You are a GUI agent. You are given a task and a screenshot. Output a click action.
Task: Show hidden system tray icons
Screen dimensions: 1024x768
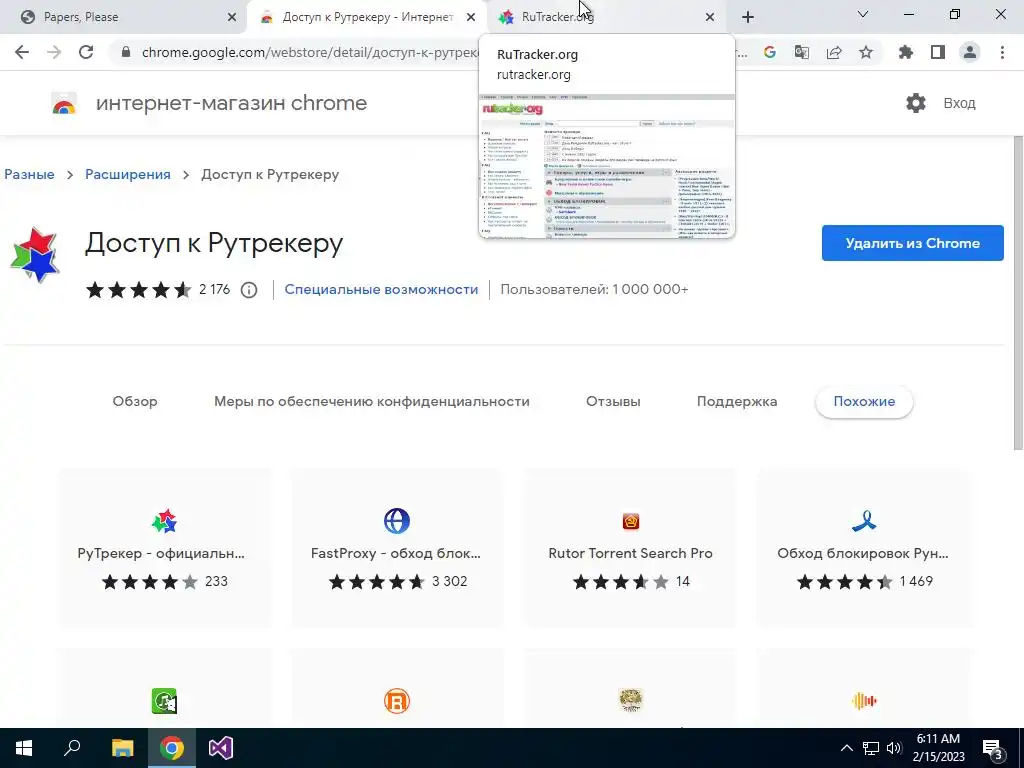(x=846, y=748)
